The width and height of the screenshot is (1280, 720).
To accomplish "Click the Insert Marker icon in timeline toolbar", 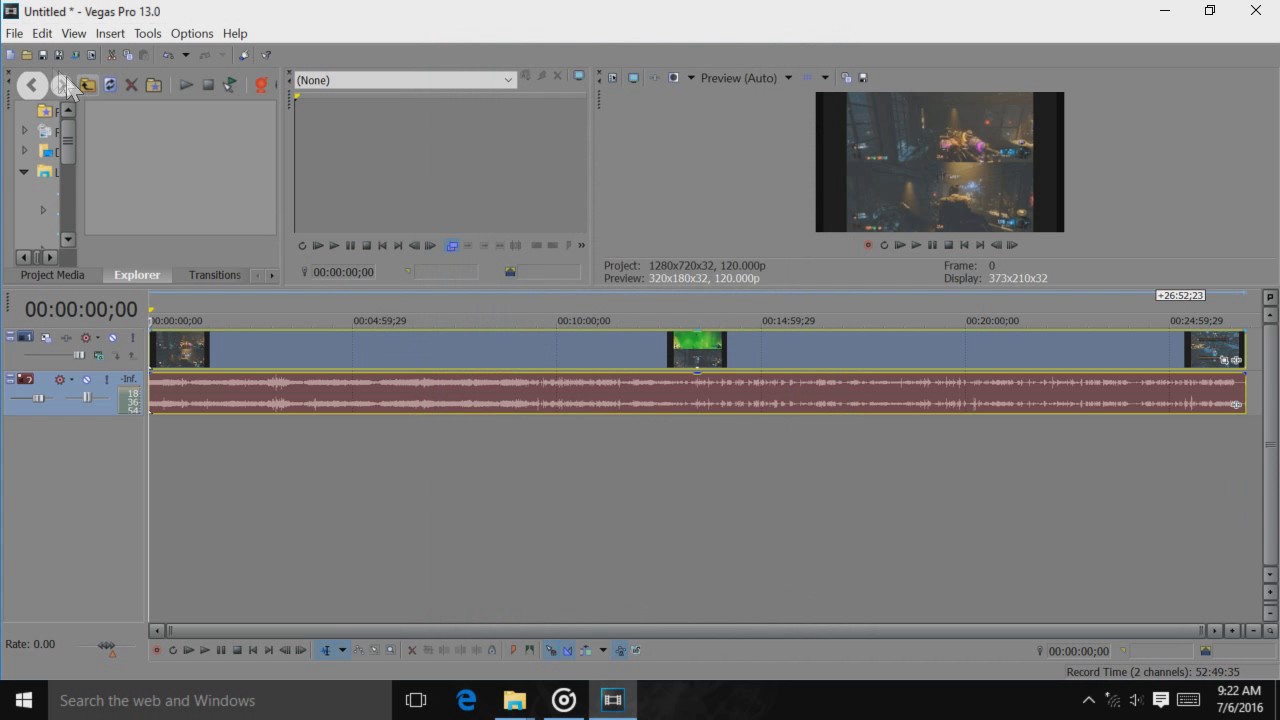I will [513, 651].
